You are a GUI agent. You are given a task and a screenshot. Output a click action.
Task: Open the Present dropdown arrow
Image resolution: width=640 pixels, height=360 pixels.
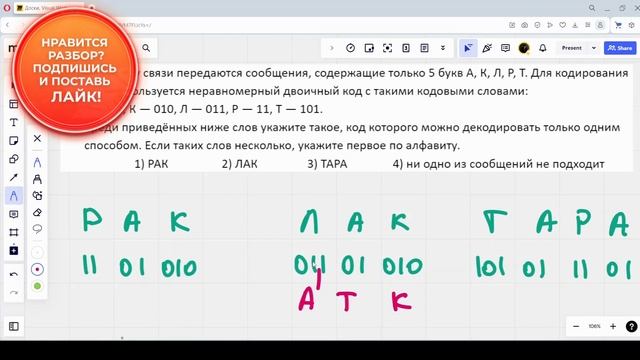pos(594,48)
